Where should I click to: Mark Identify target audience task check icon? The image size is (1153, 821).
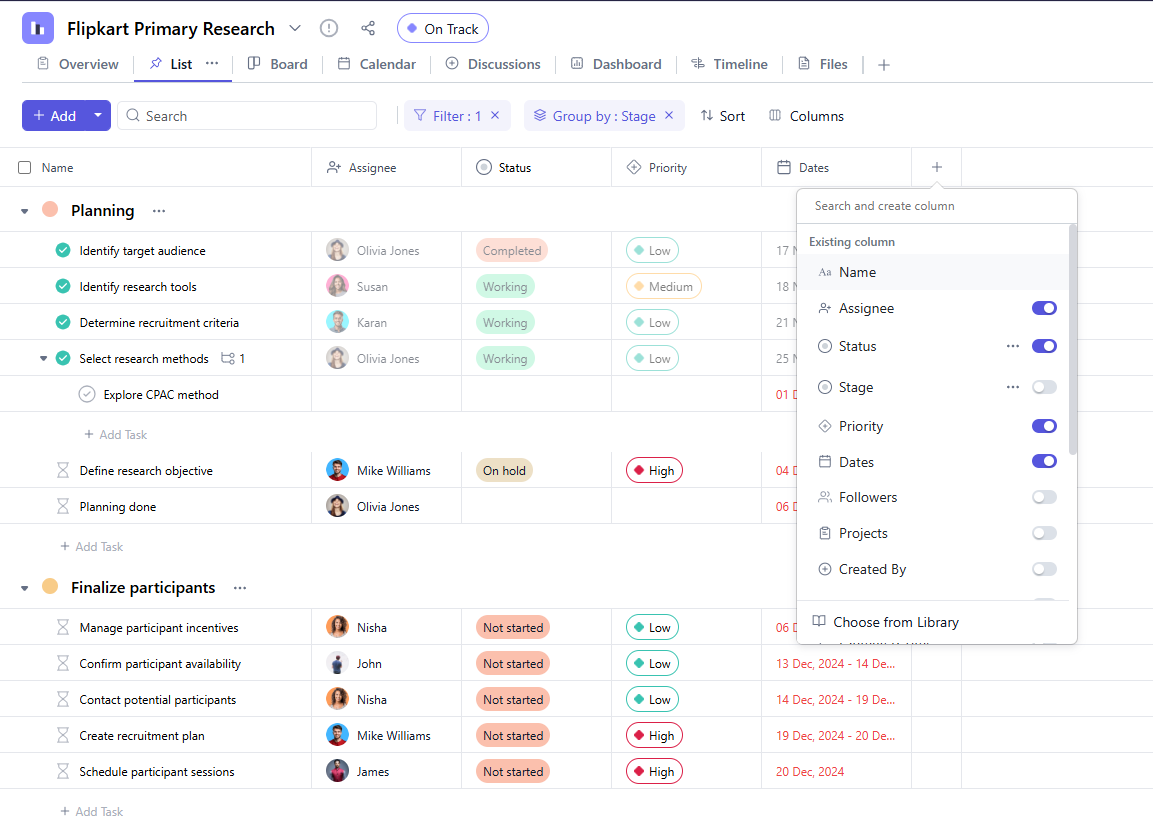tap(63, 251)
